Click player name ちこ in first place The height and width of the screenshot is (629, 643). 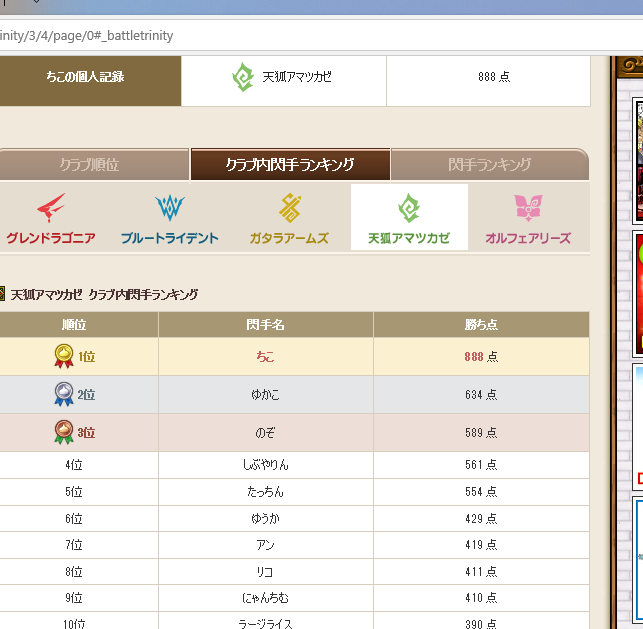point(265,356)
